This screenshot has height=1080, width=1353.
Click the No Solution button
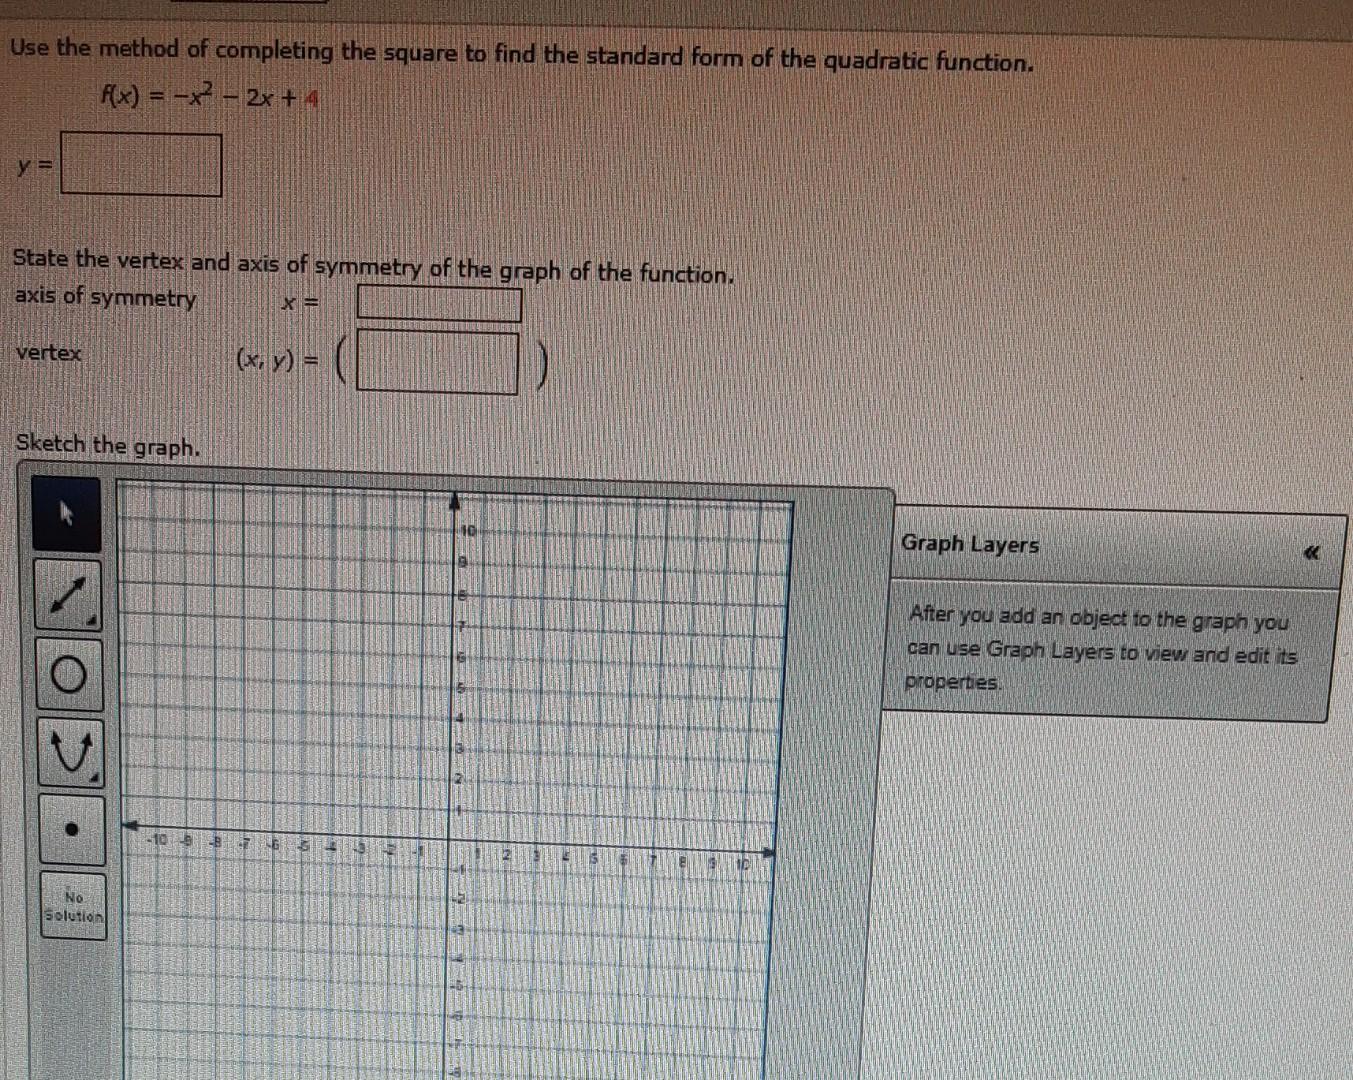tap(73, 906)
